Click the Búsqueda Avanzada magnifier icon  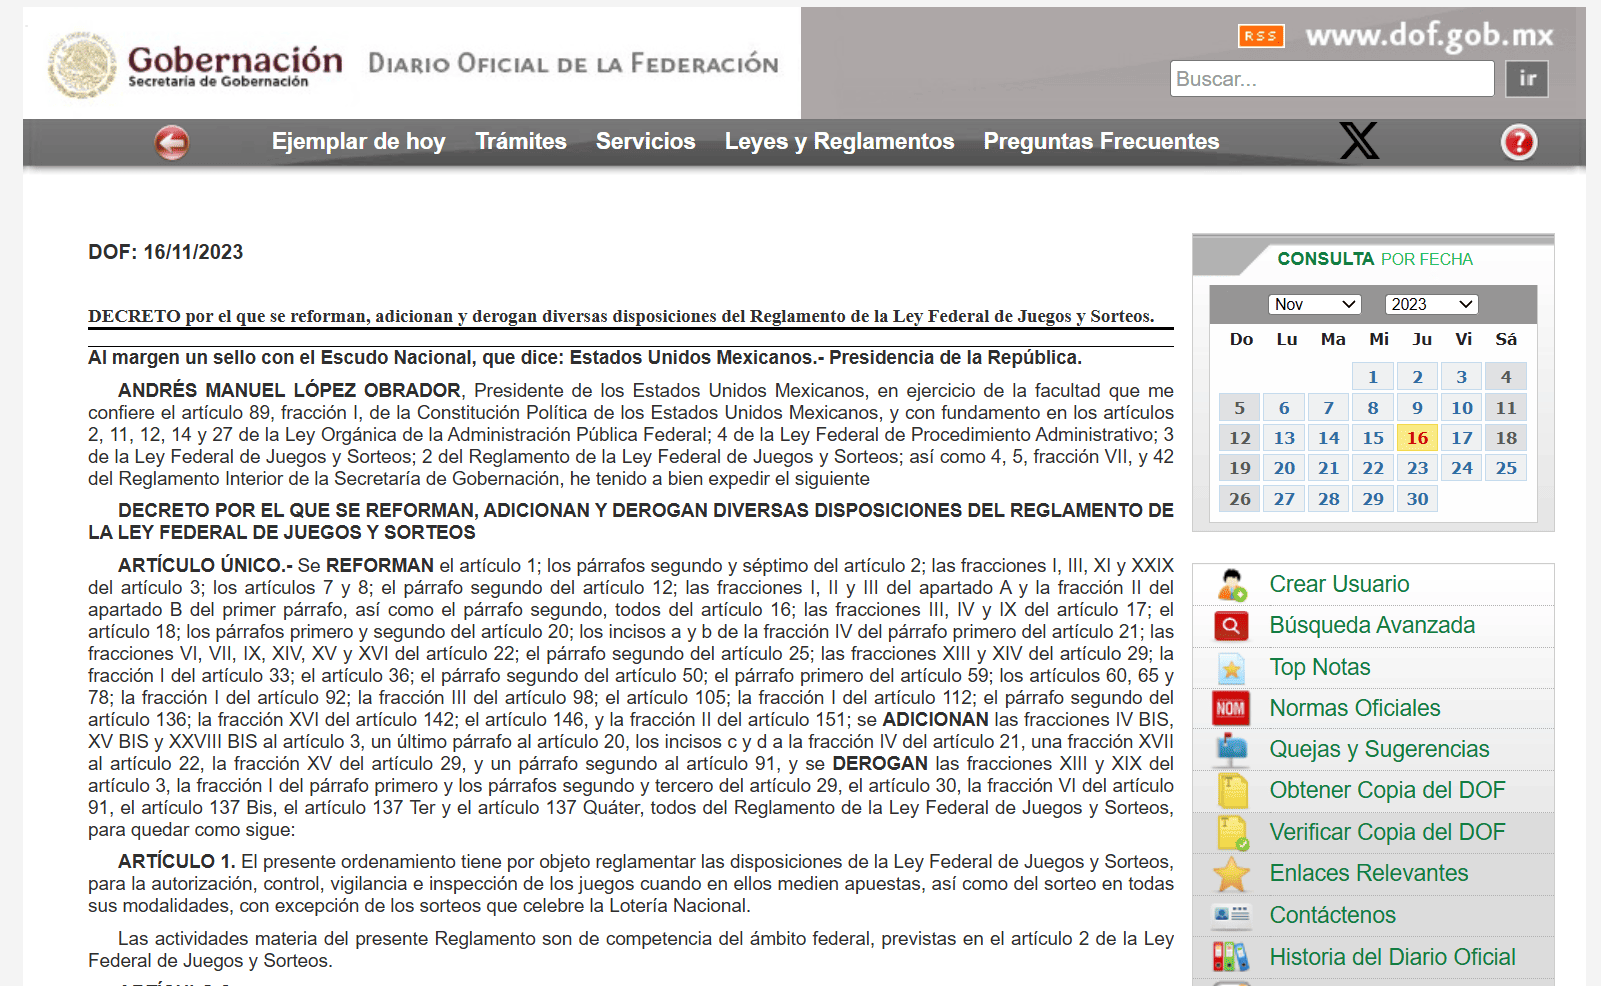pos(1231,626)
